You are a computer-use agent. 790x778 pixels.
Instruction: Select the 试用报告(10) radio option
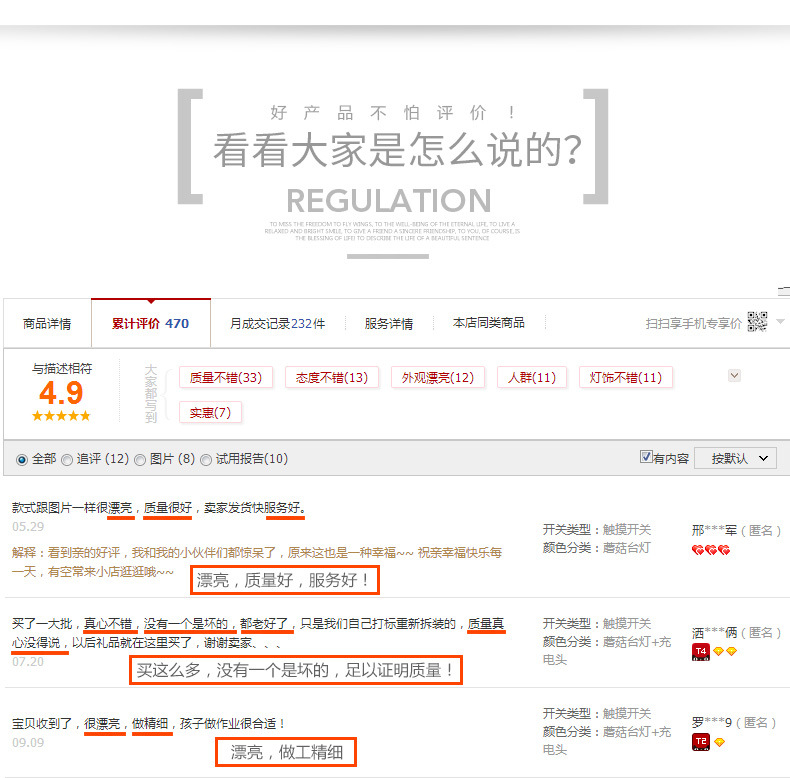pos(206,459)
